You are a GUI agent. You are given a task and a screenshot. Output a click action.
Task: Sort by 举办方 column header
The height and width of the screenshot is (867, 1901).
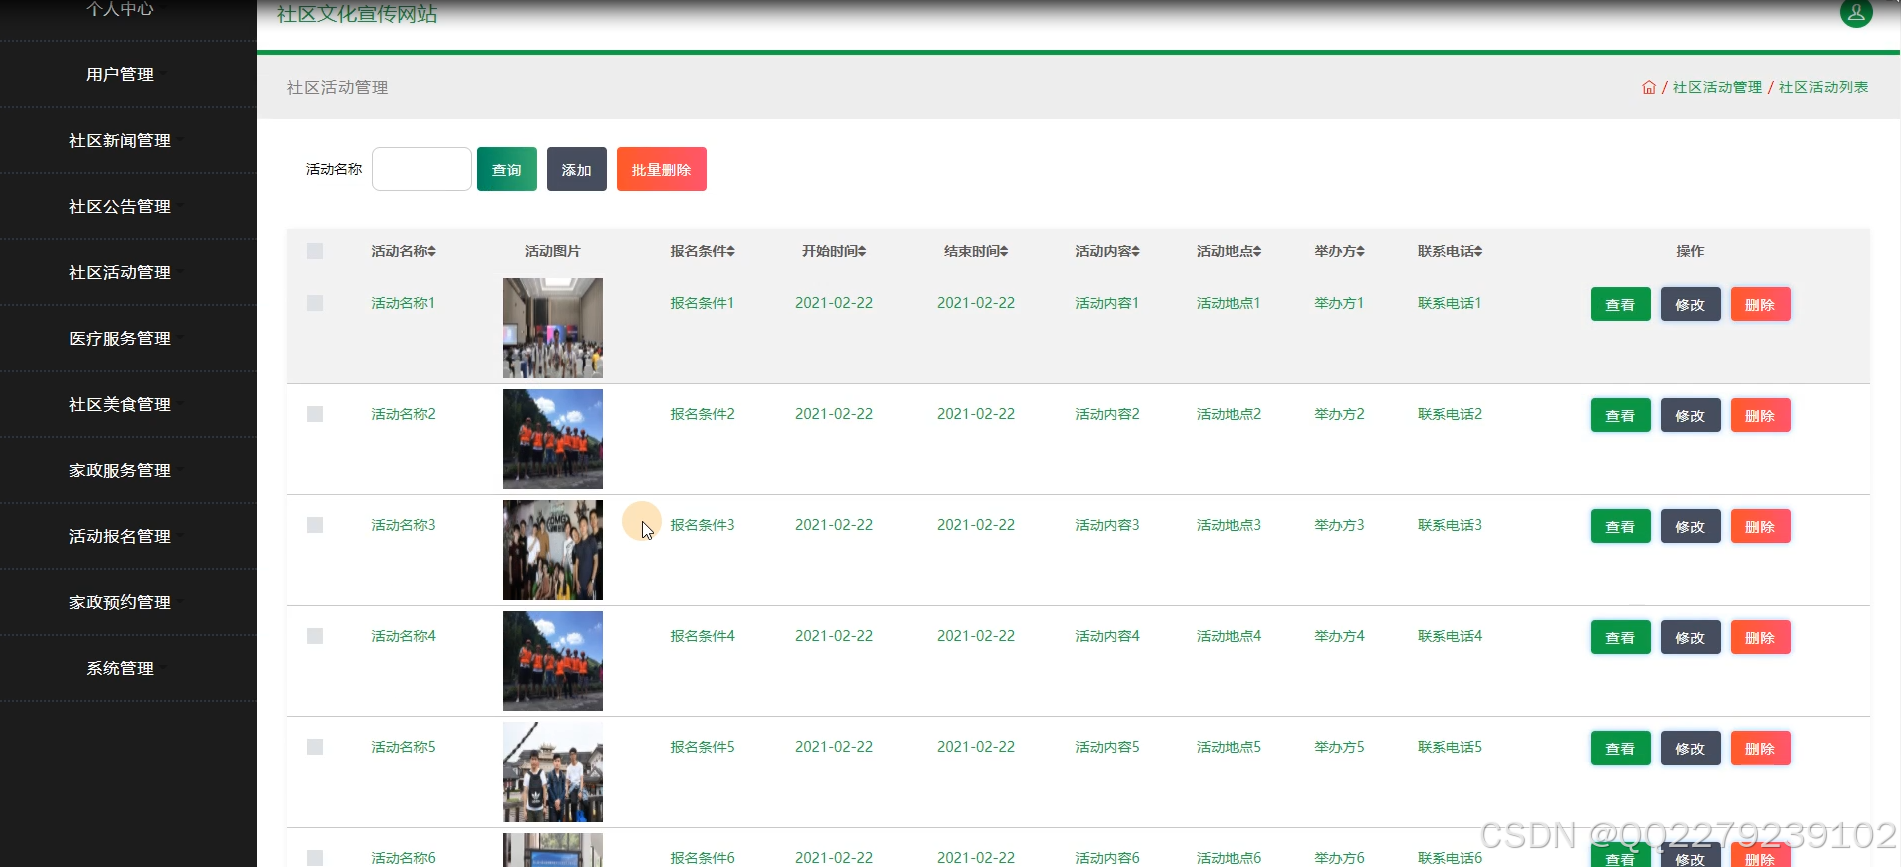click(1339, 251)
